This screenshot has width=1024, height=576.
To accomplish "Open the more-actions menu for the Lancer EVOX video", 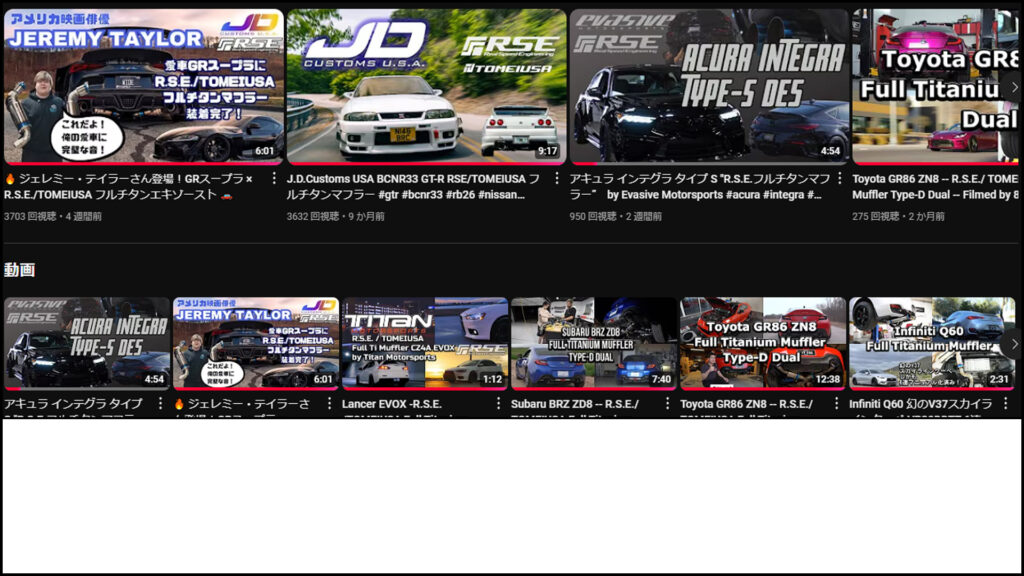I will point(498,404).
